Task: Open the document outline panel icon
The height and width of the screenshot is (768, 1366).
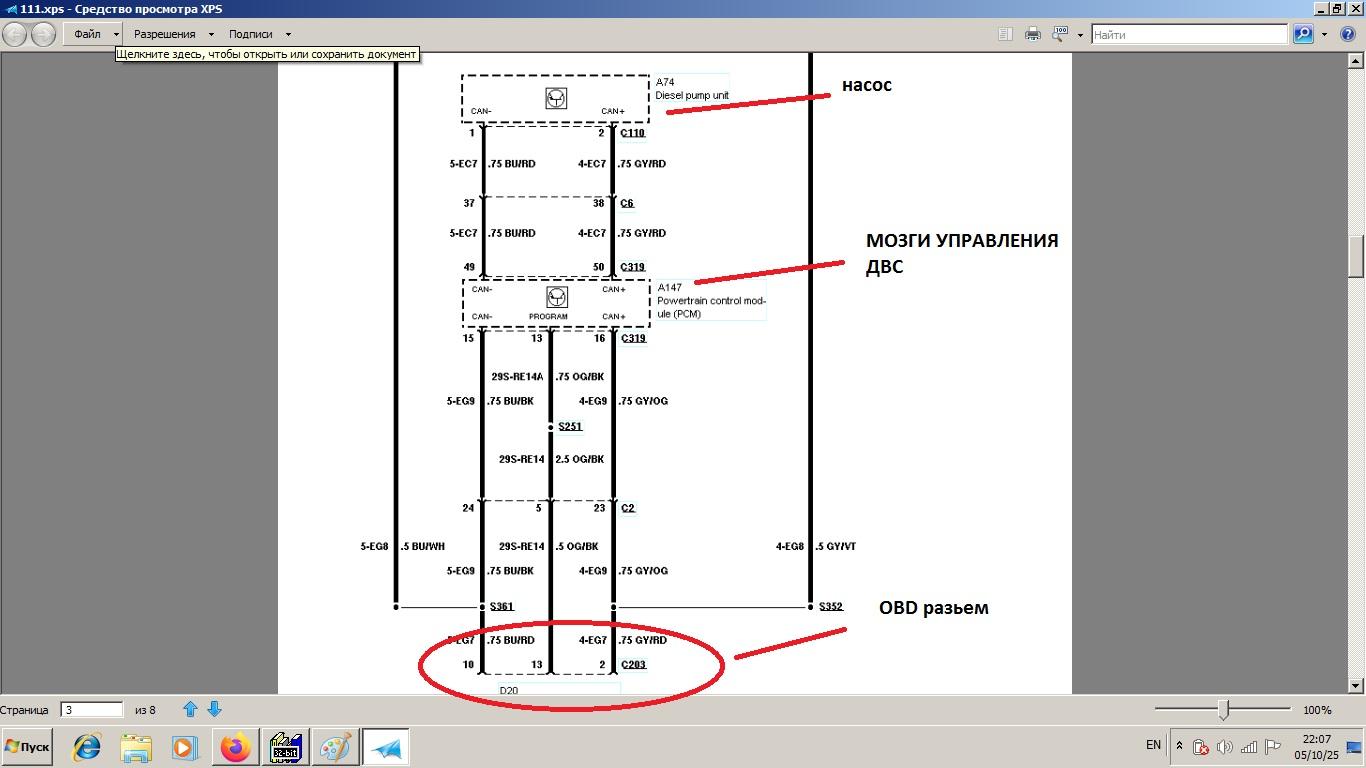Action: tap(1006, 34)
